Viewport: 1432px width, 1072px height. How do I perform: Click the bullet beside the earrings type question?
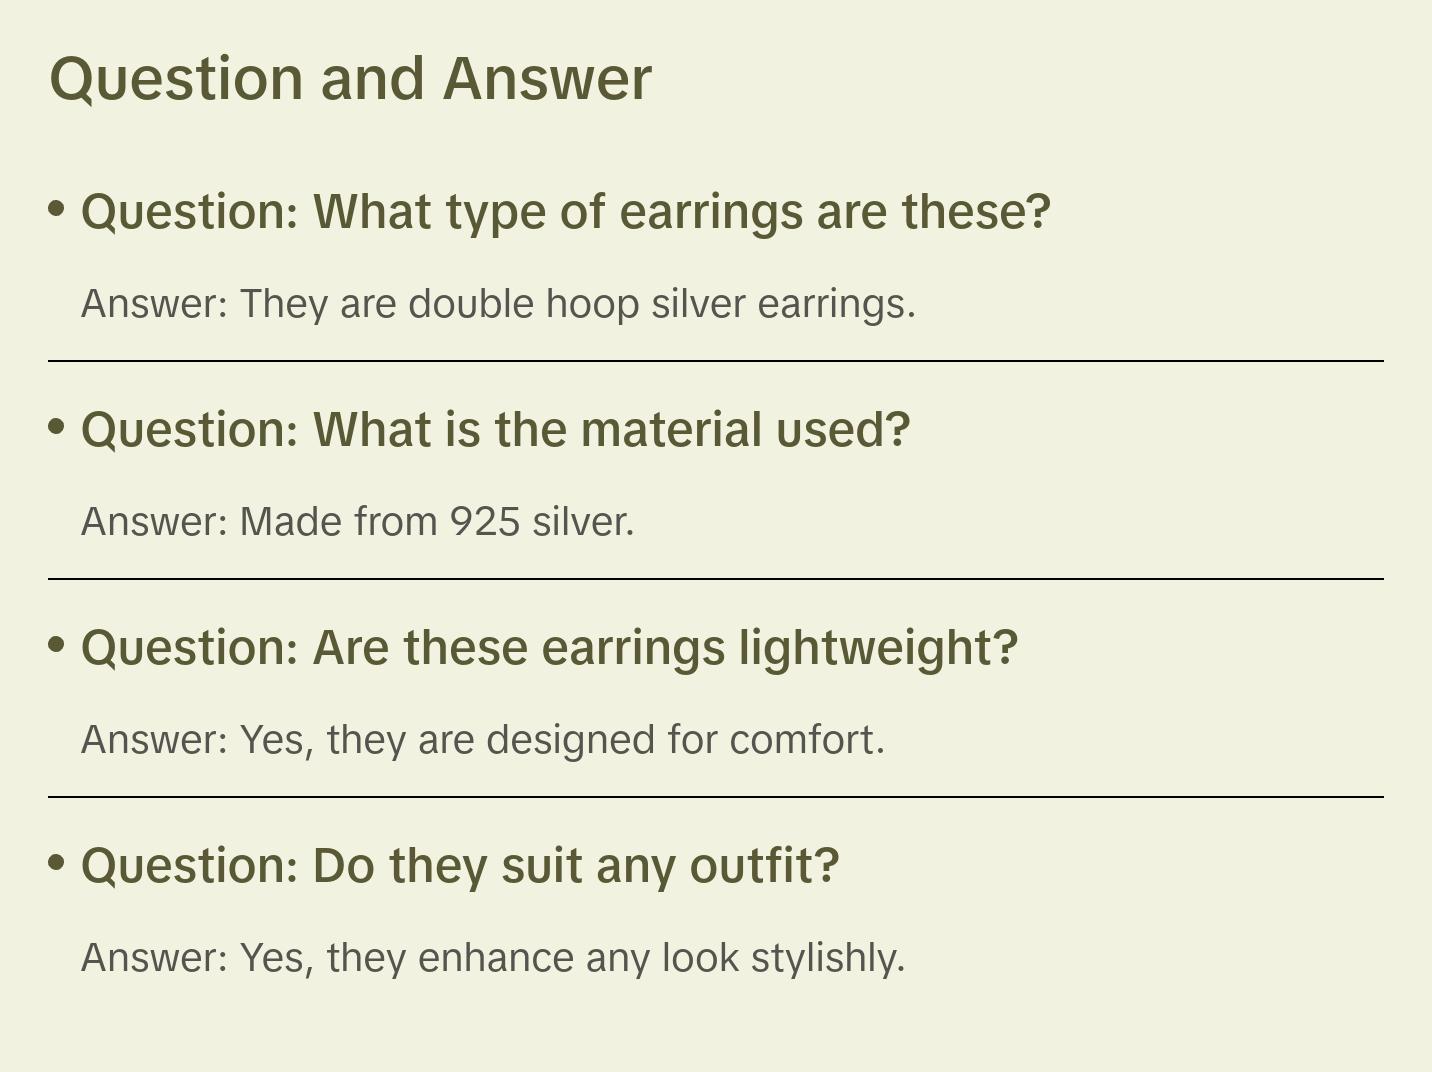[57, 209]
